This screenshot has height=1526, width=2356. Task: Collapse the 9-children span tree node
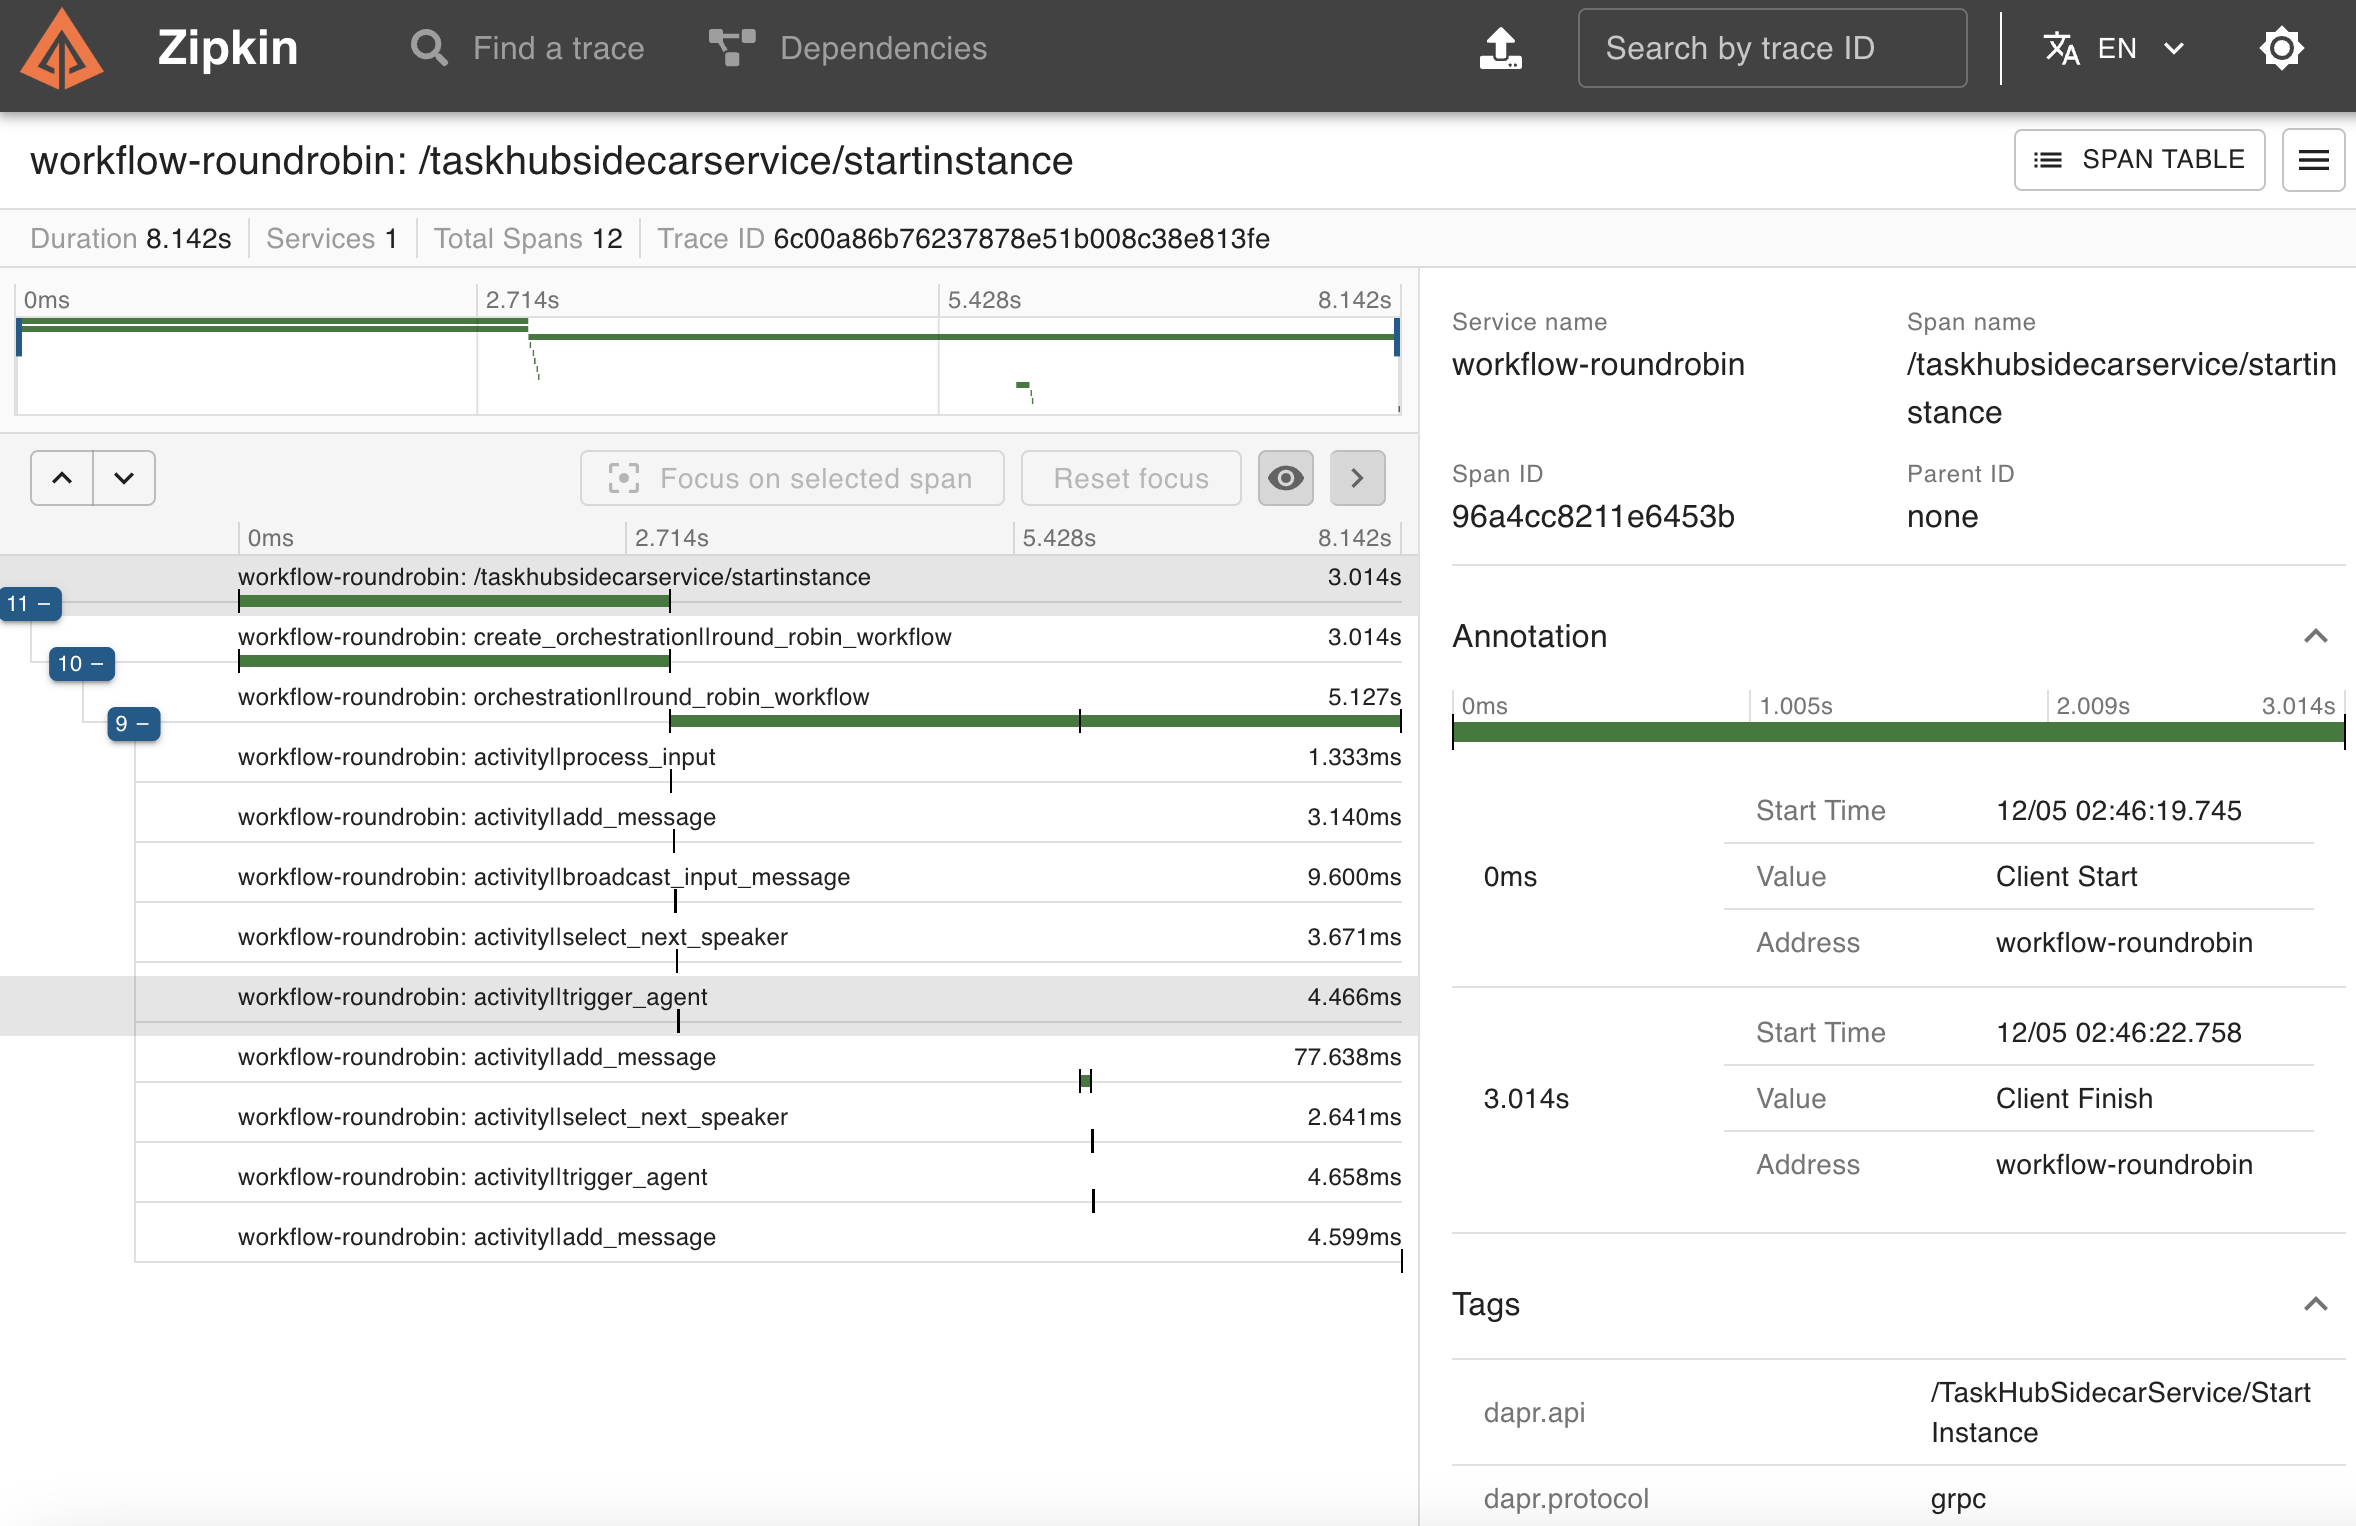point(134,724)
